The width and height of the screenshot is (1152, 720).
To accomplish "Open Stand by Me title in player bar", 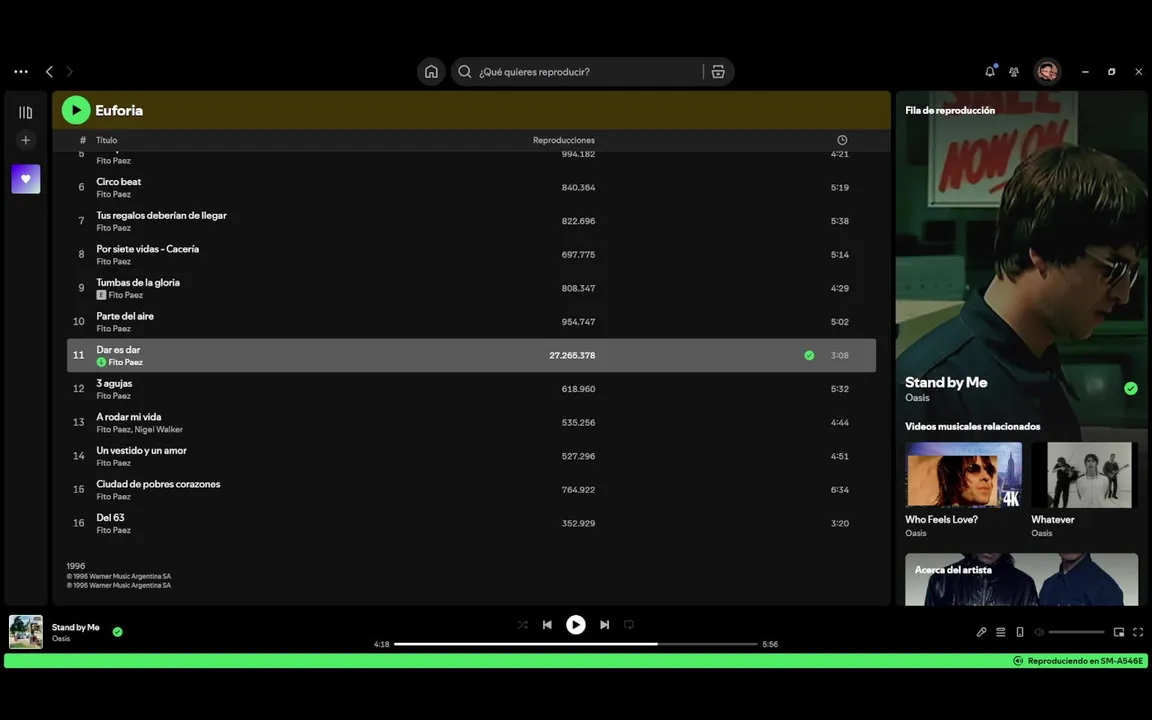I will tap(76, 627).
